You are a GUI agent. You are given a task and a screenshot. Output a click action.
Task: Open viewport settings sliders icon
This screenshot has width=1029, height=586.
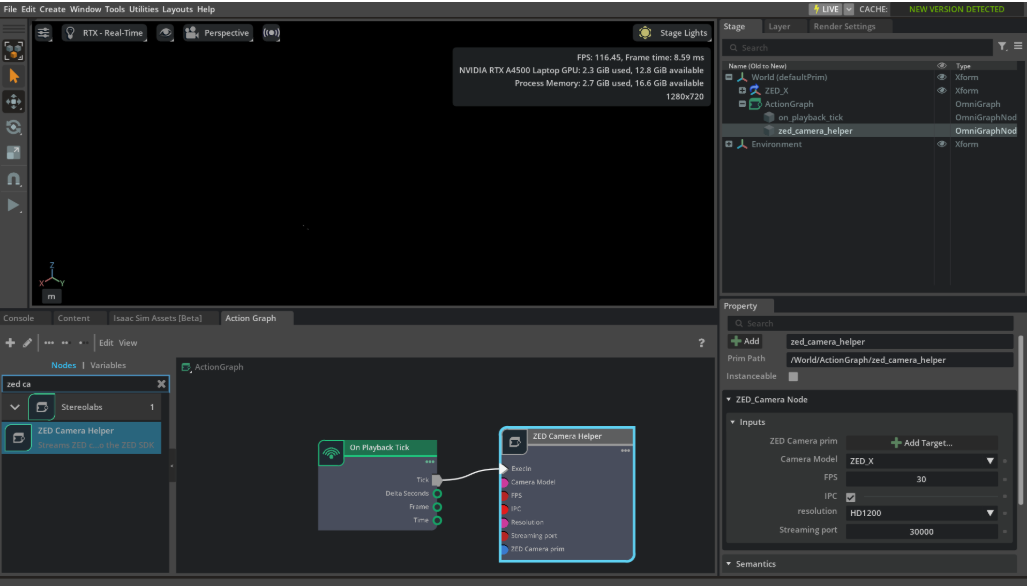click(x=44, y=33)
